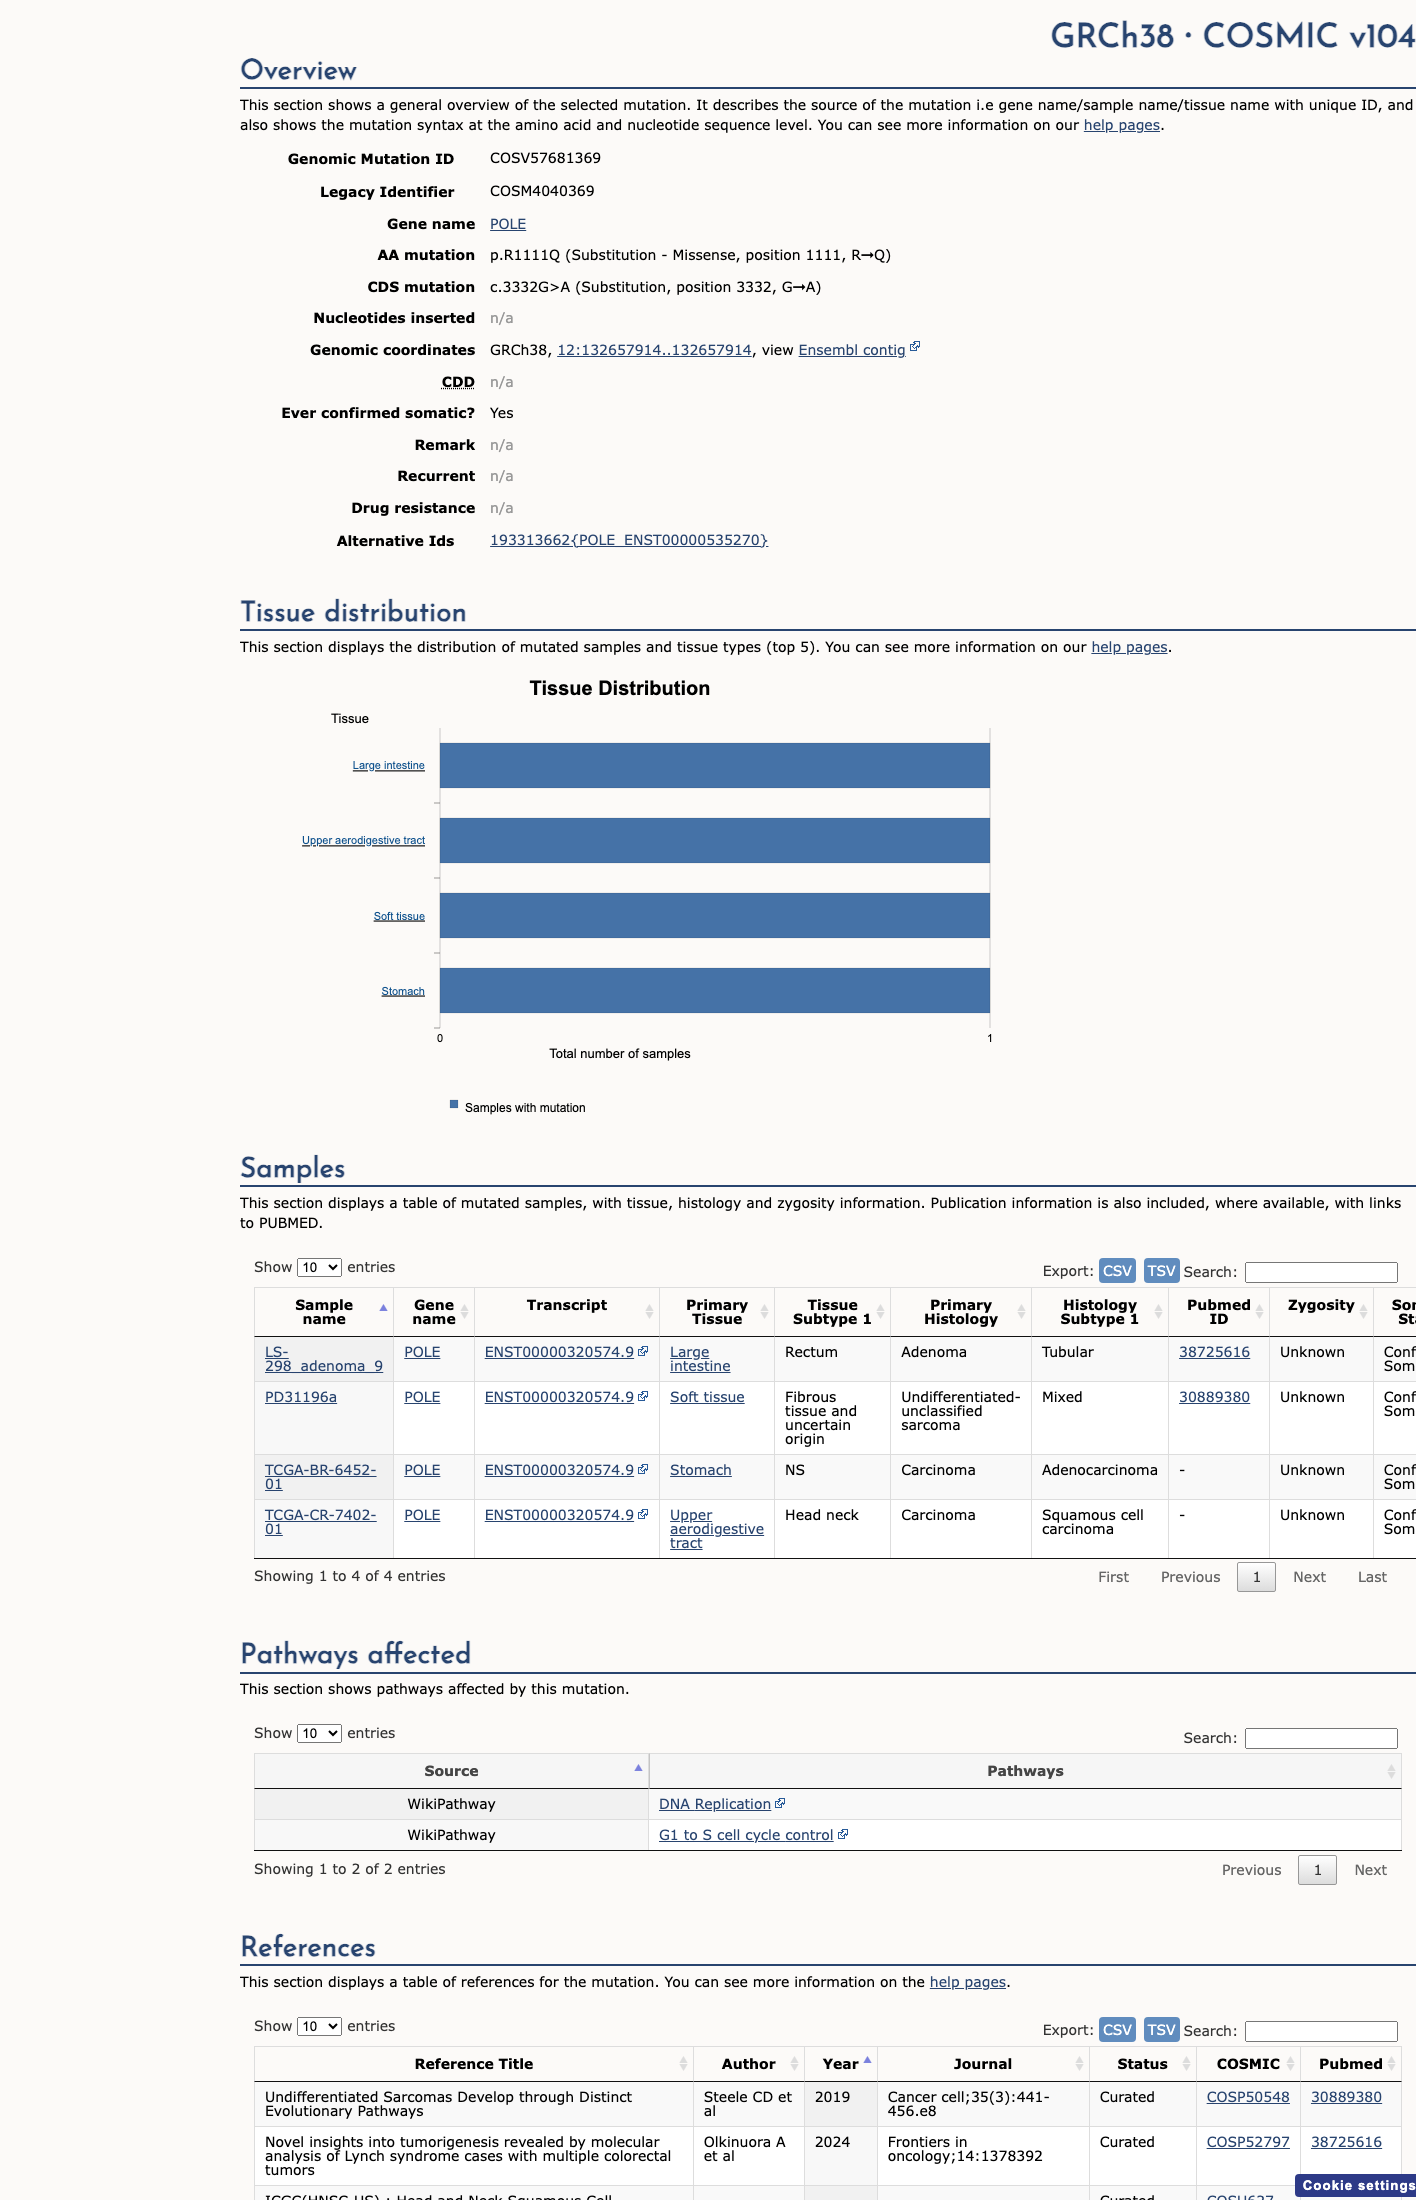Open Pubmed ID 38725616 in the Samples table
The width and height of the screenshot is (1416, 2200).
(1214, 1352)
